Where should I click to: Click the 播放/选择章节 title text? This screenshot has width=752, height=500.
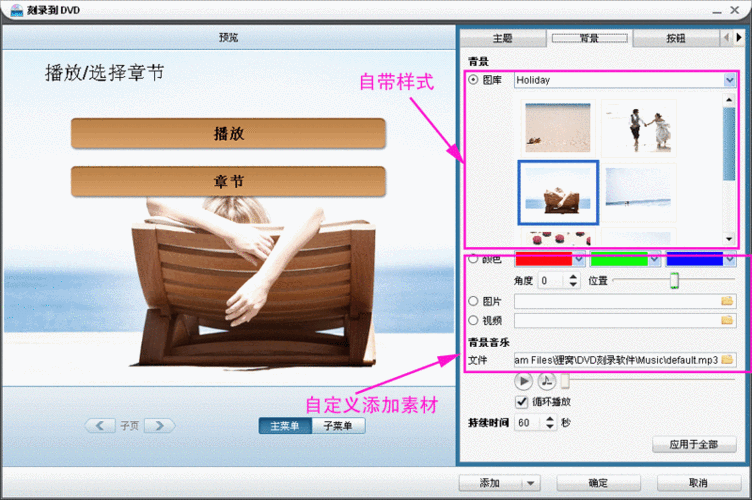tap(105, 73)
